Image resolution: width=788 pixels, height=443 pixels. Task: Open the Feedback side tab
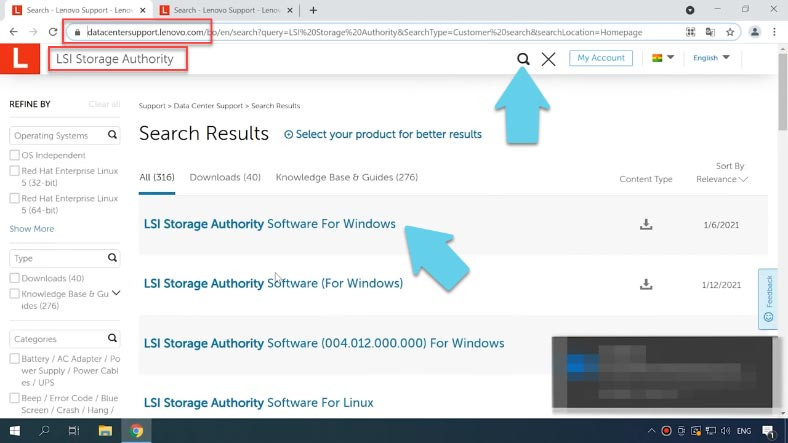(768, 299)
